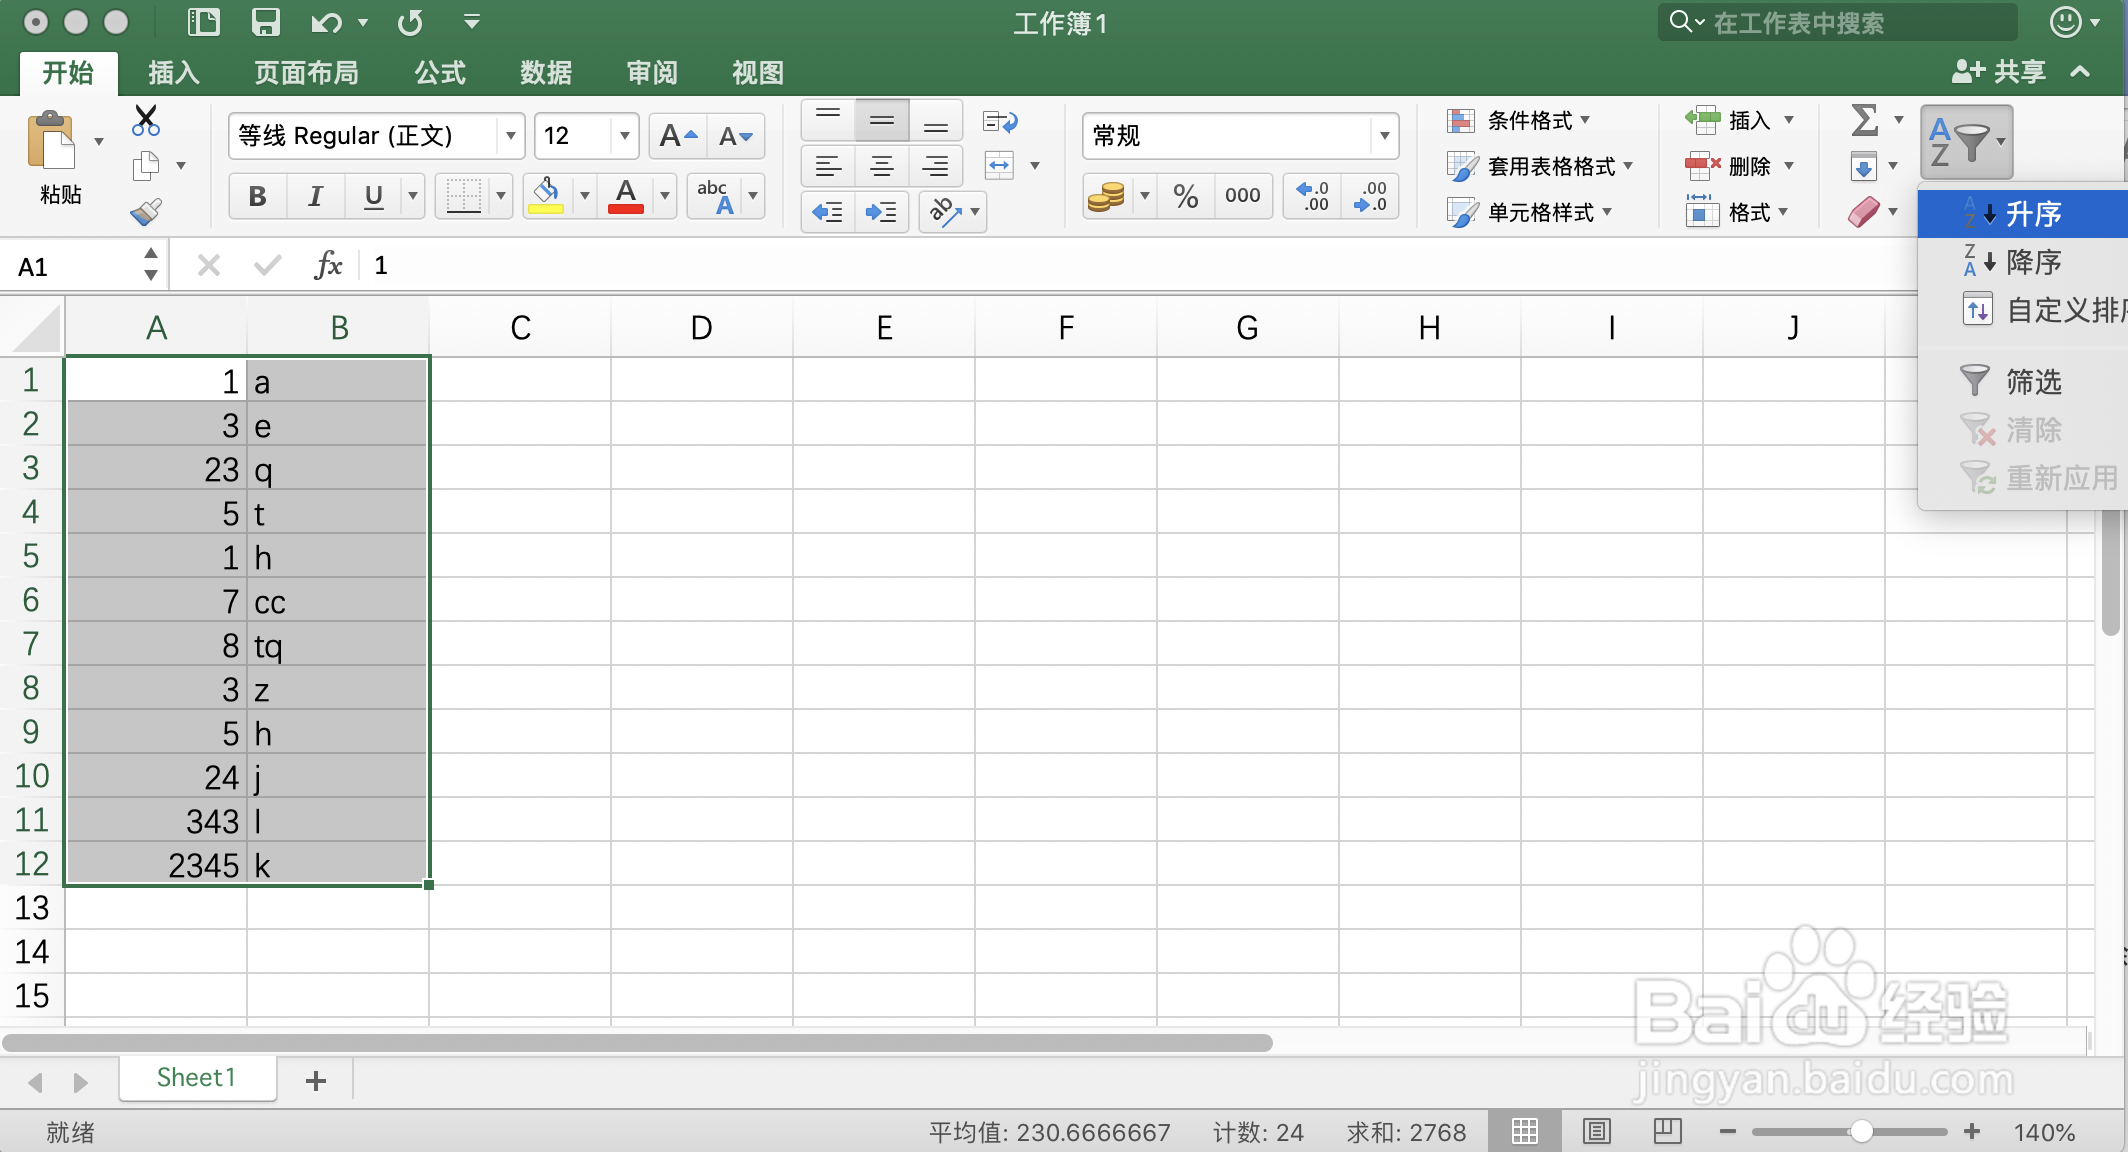
Task: Open the font name dropdown
Action: coord(510,136)
